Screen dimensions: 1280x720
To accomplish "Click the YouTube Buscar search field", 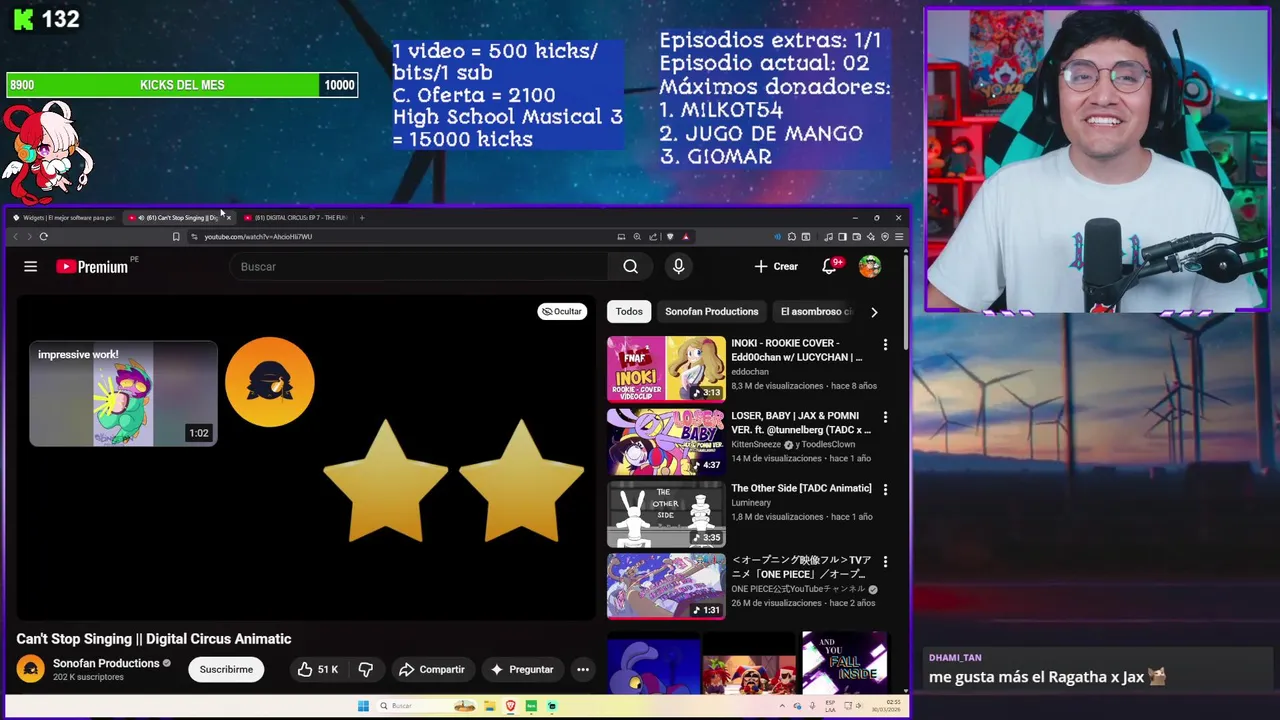I will pyautogui.click(x=420, y=267).
